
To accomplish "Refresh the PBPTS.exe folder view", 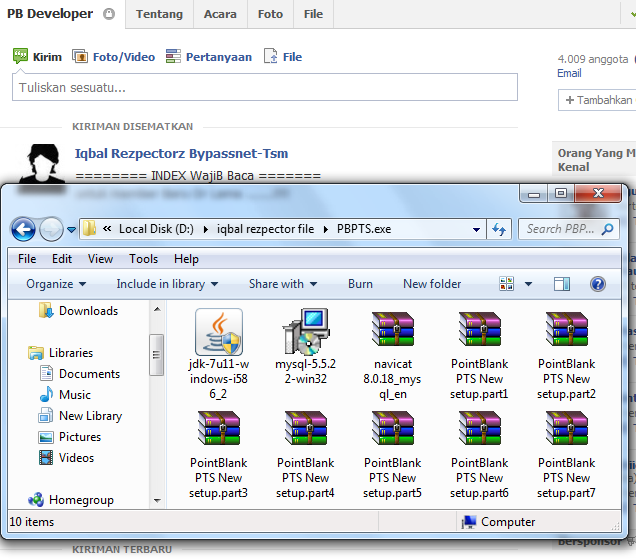I will click(x=499, y=229).
